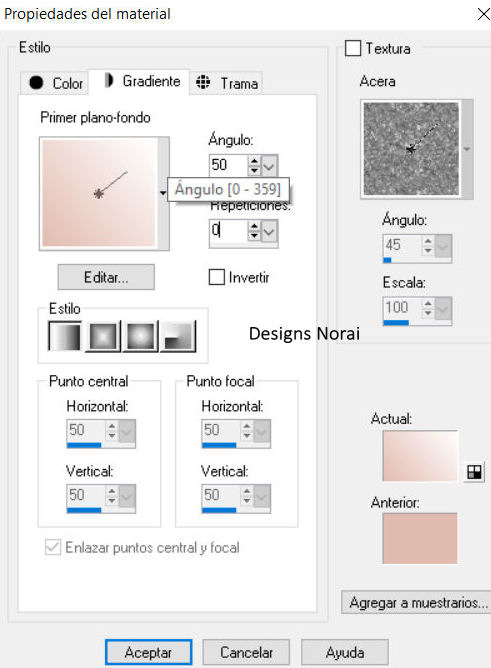
Task: Click the Anterior color swatch
Action: [x=420, y=538]
